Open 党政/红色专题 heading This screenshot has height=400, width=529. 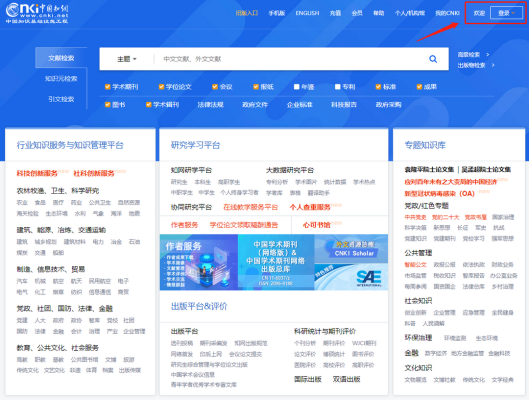pyautogui.click(x=426, y=206)
